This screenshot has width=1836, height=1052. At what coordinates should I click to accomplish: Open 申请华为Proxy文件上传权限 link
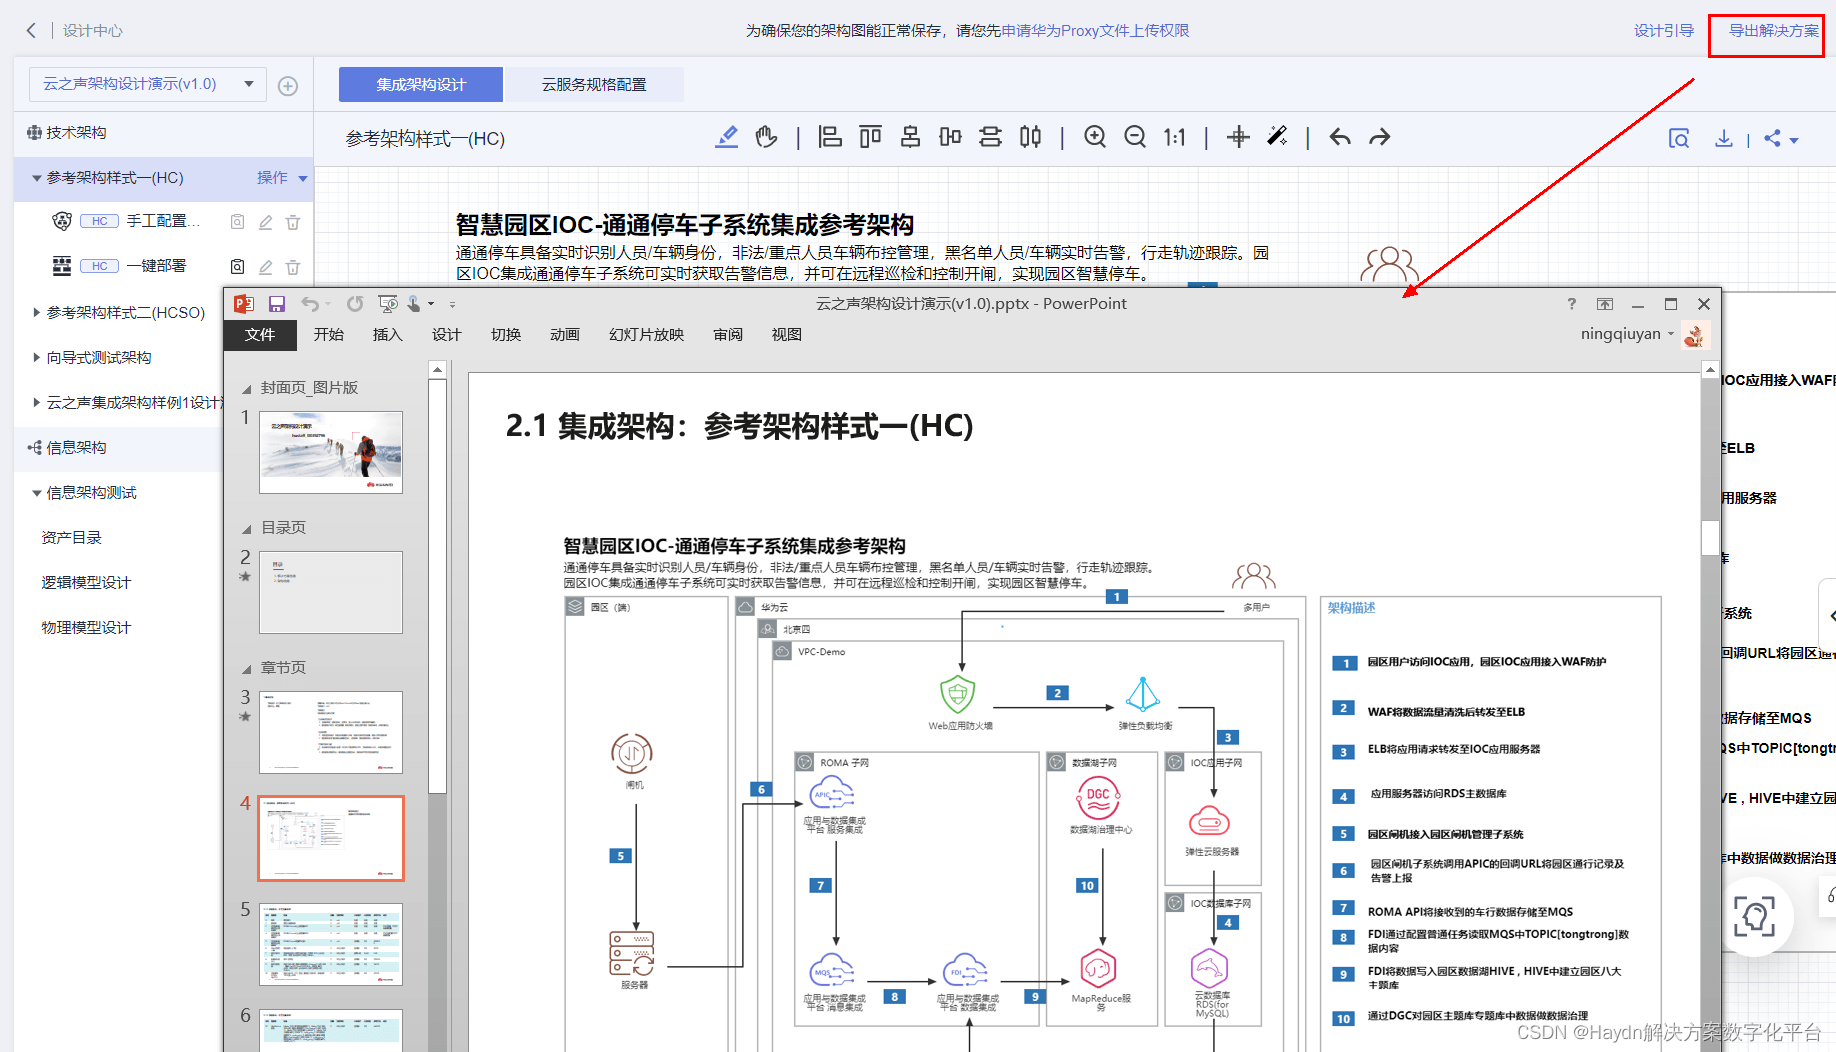(x=1096, y=31)
